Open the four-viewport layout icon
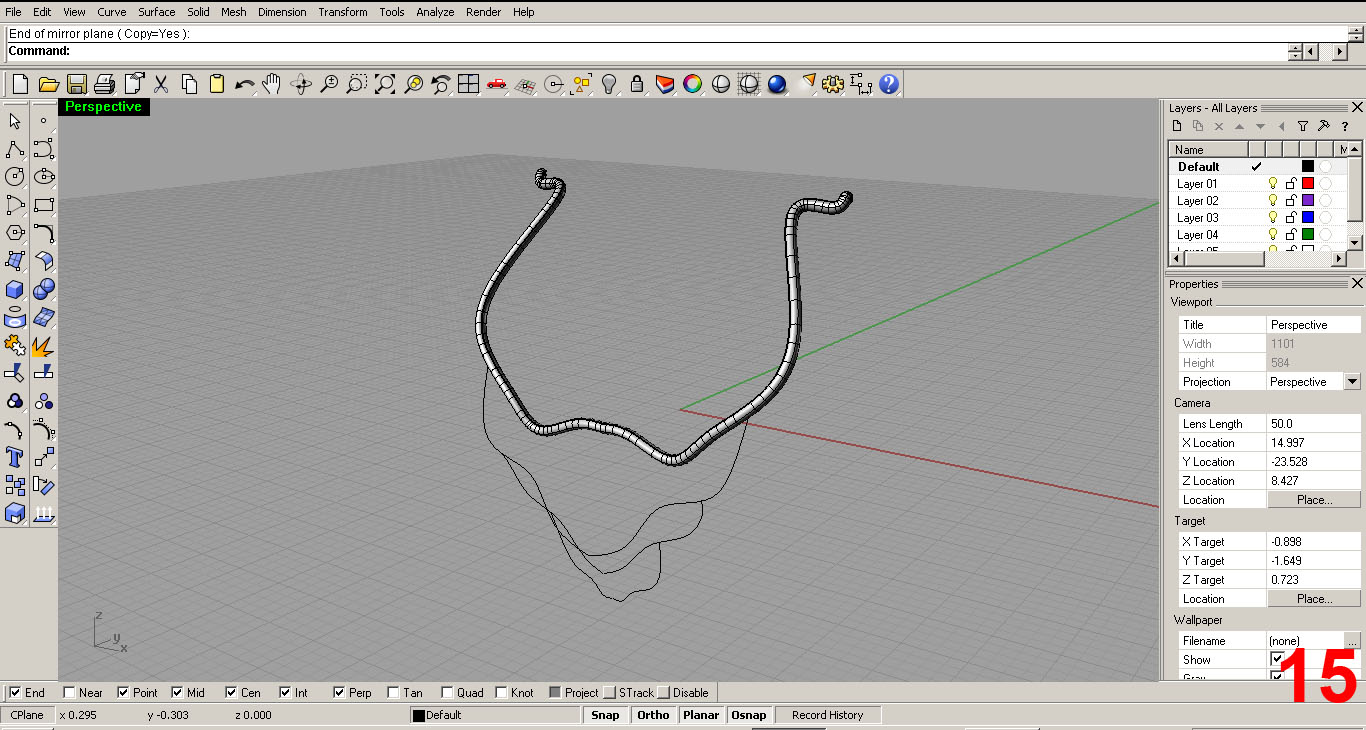 [x=468, y=84]
